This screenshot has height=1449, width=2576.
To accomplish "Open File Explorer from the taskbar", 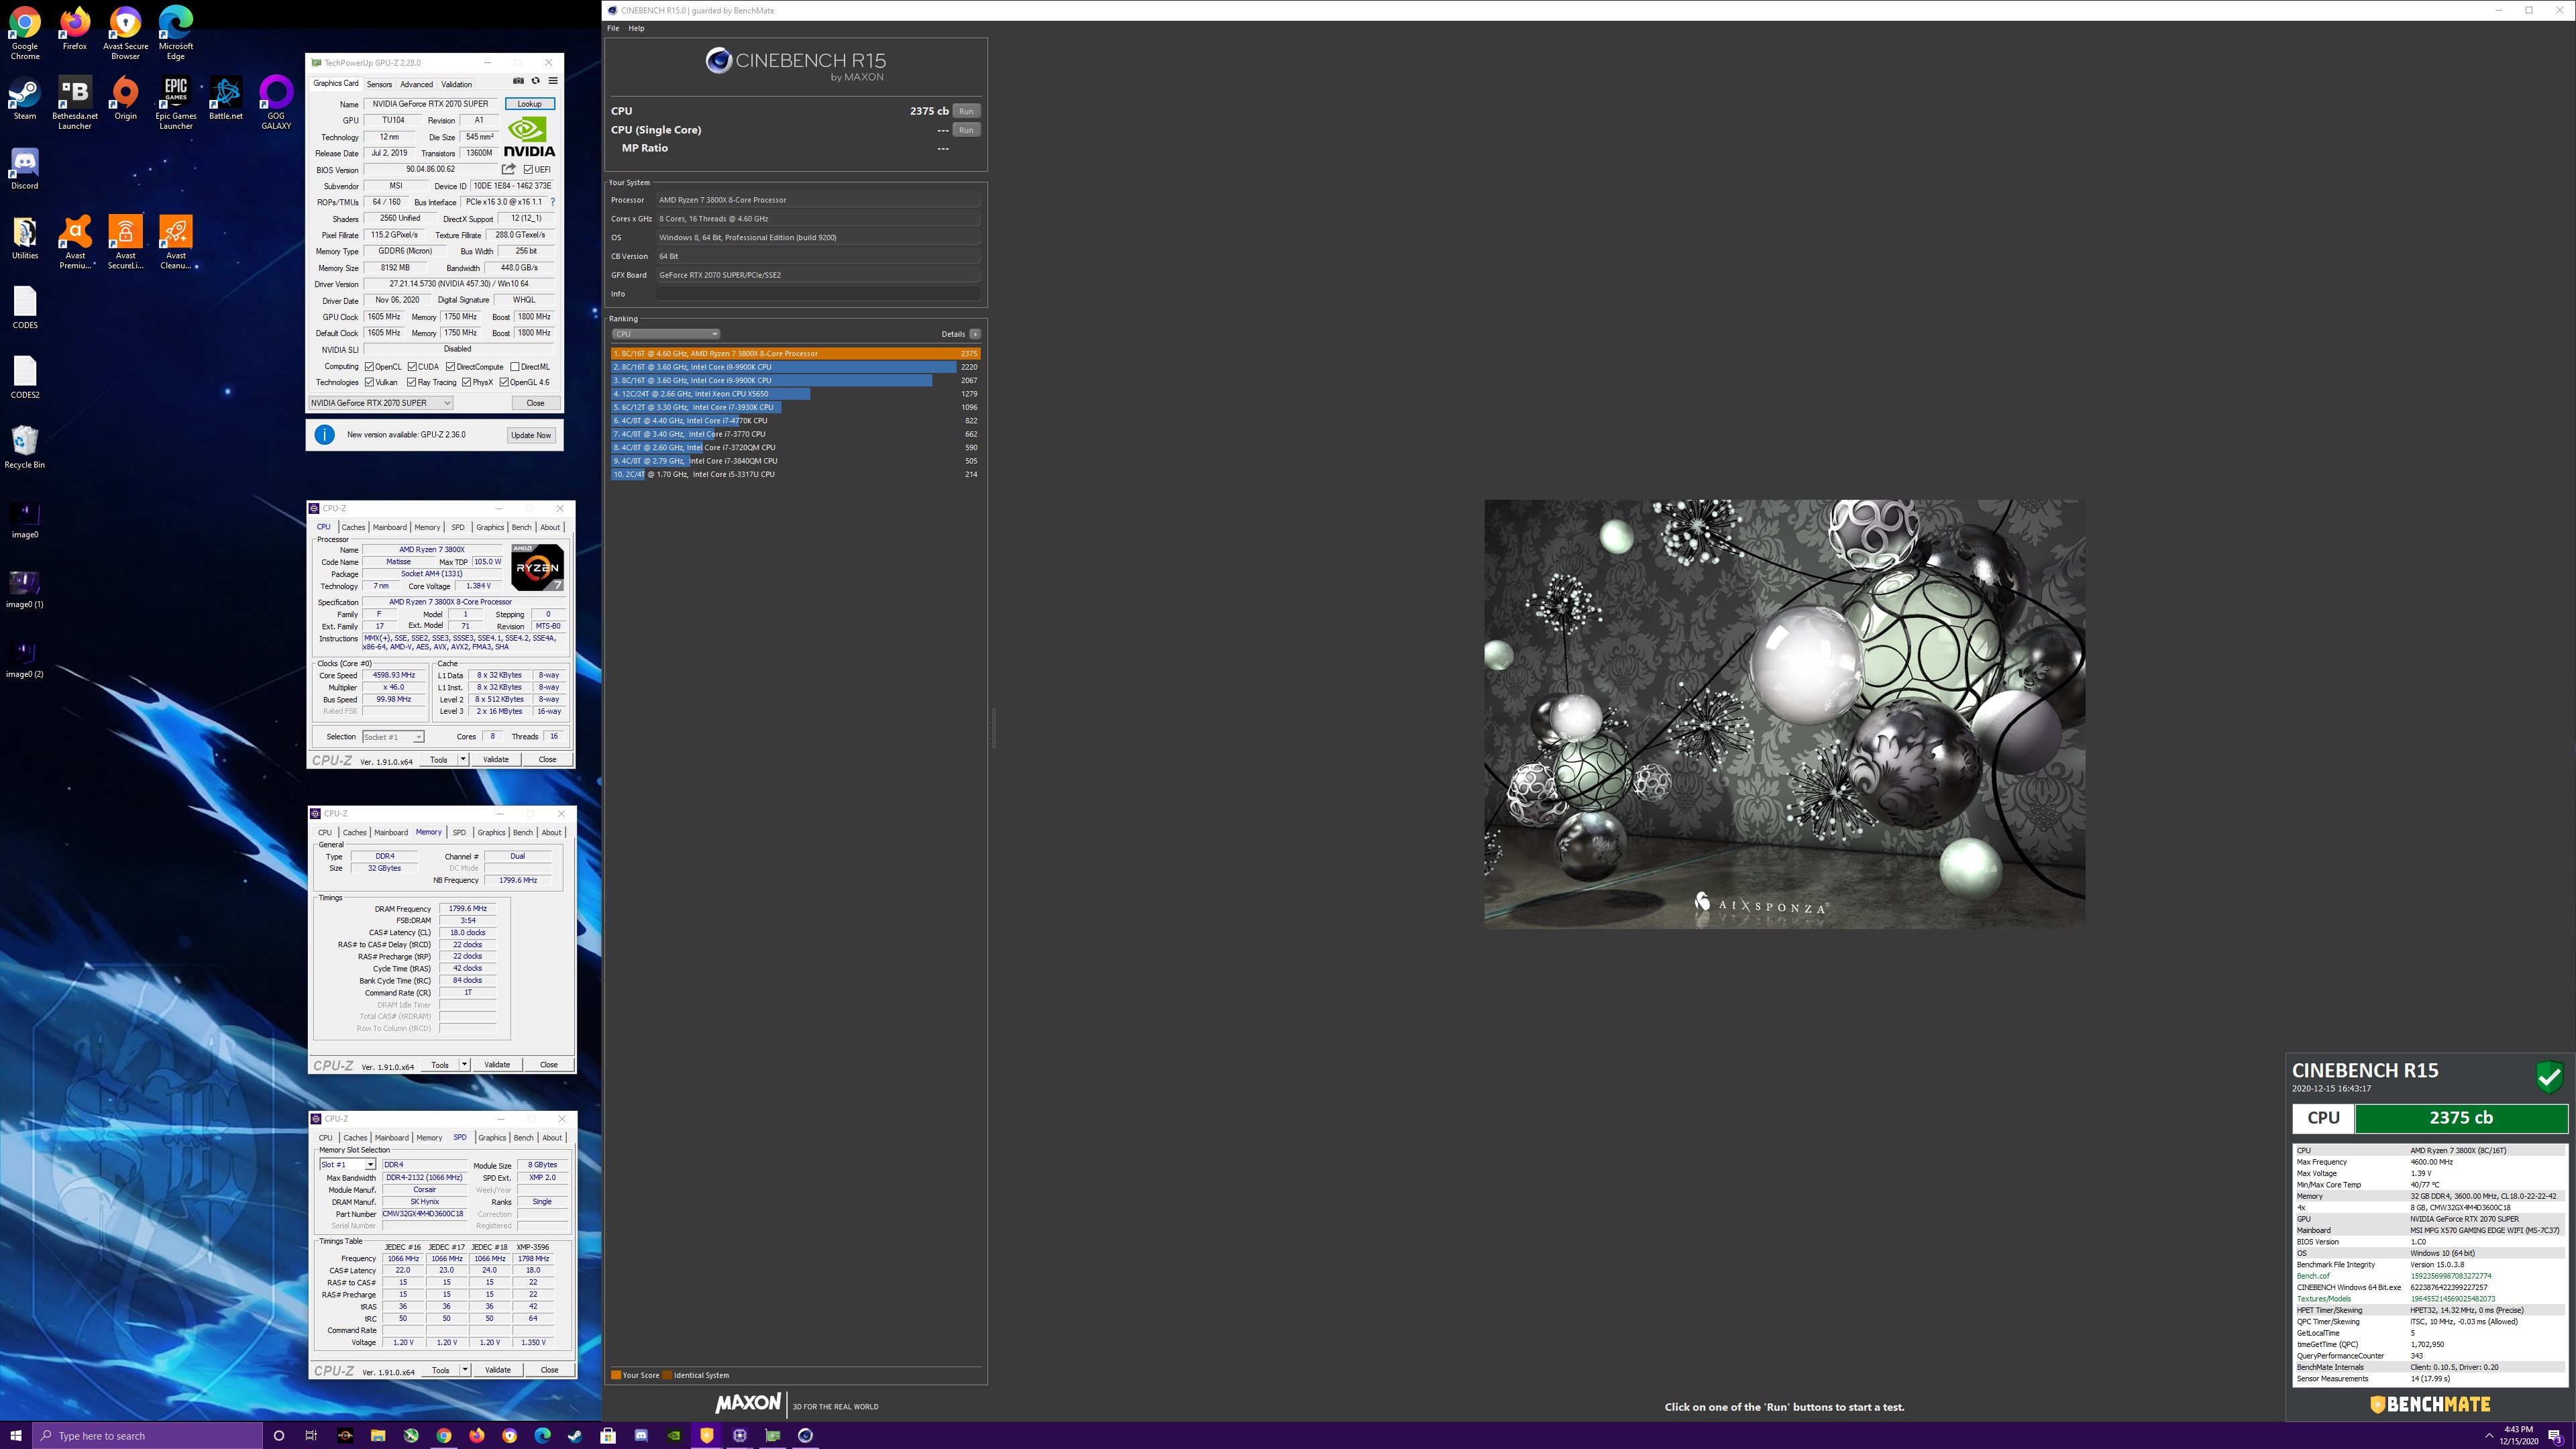I will [378, 1435].
